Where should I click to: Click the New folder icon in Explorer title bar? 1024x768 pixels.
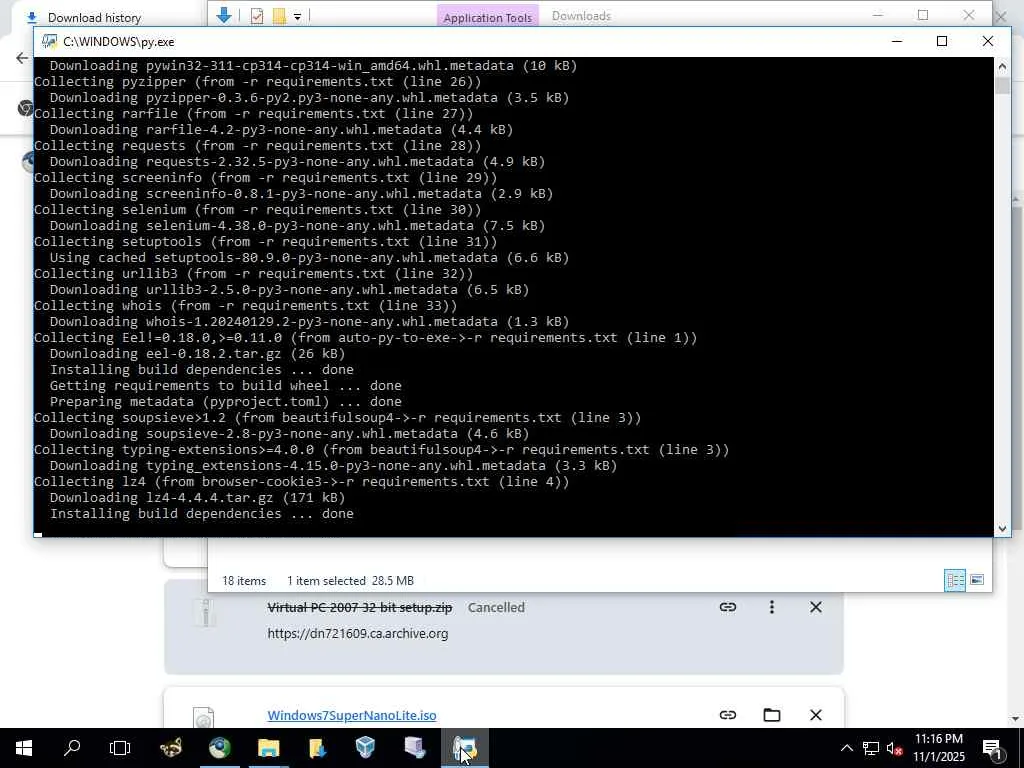pyautogui.click(x=279, y=16)
